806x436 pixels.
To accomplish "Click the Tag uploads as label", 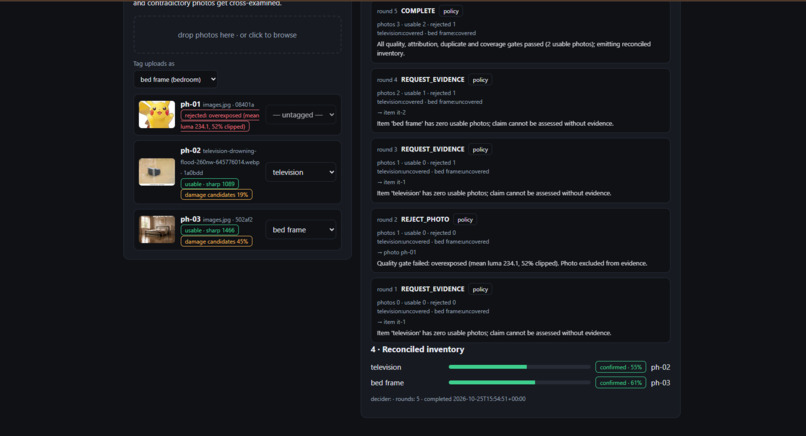I will pyautogui.click(x=154, y=64).
